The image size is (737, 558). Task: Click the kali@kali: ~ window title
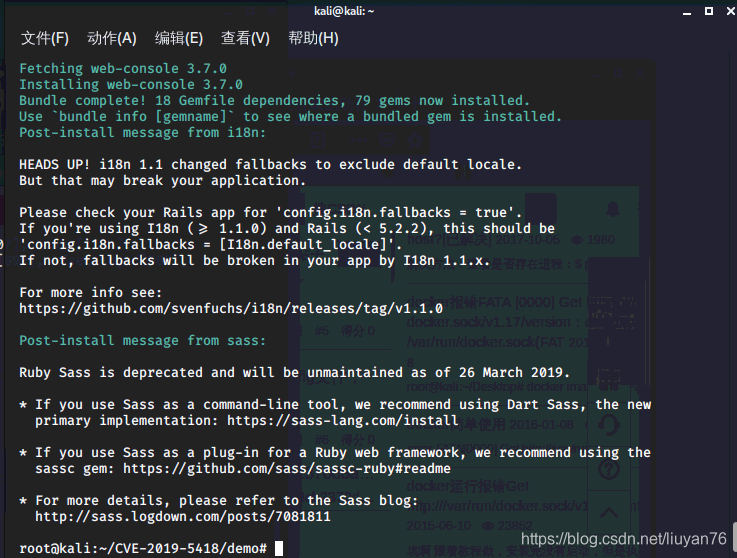(x=344, y=11)
